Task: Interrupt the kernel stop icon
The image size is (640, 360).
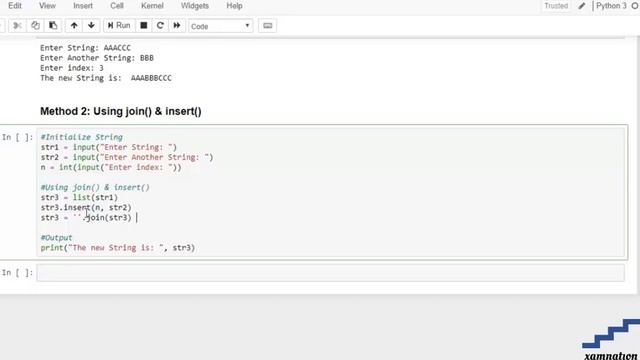Action: tap(144, 26)
